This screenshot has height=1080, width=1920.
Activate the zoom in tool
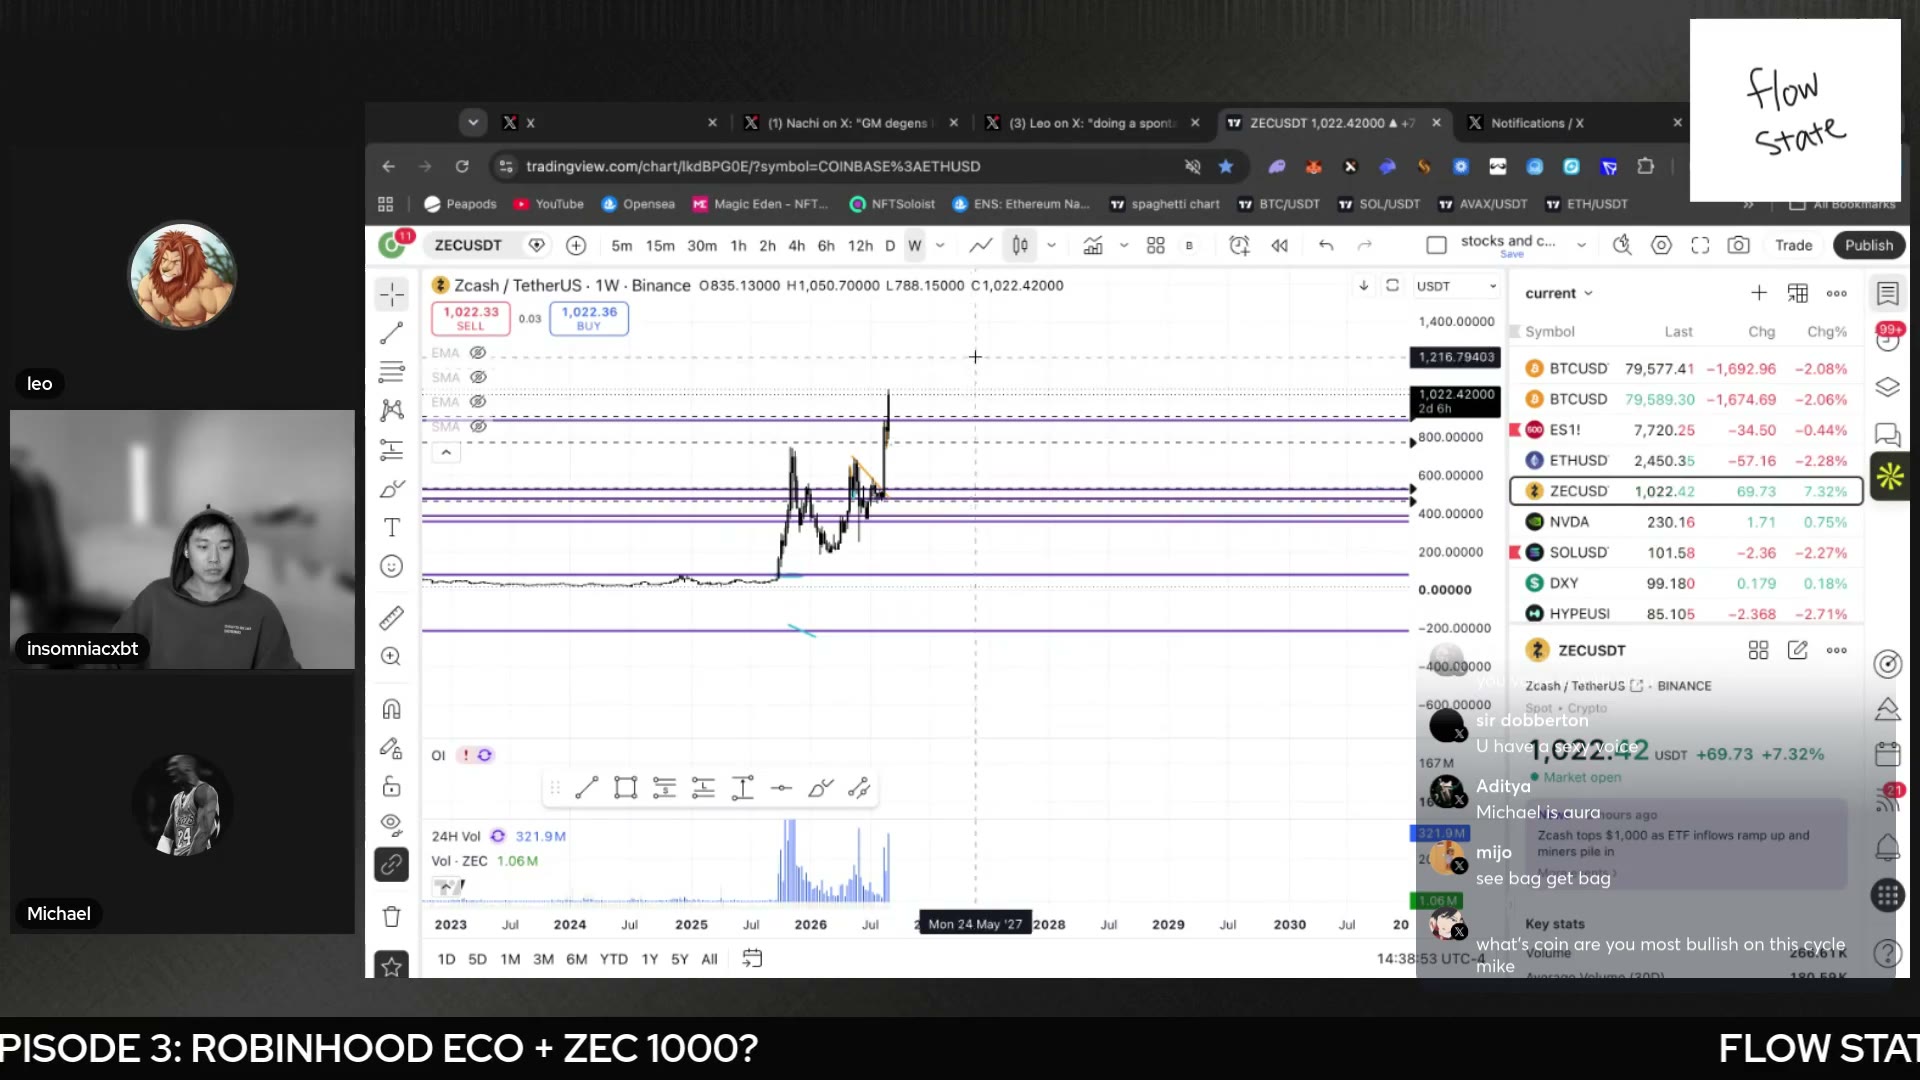pos(391,656)
